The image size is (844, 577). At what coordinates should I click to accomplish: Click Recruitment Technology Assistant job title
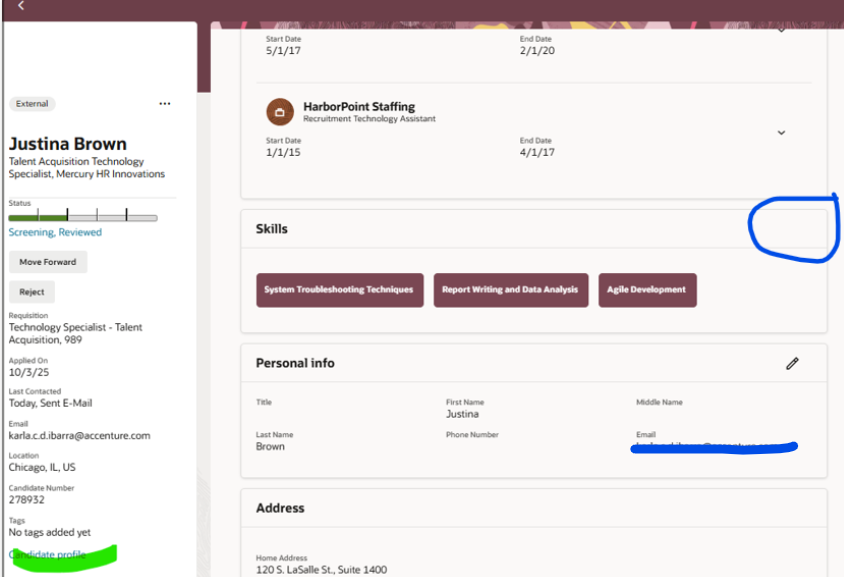pyautogui.click(x=369, y=119)
